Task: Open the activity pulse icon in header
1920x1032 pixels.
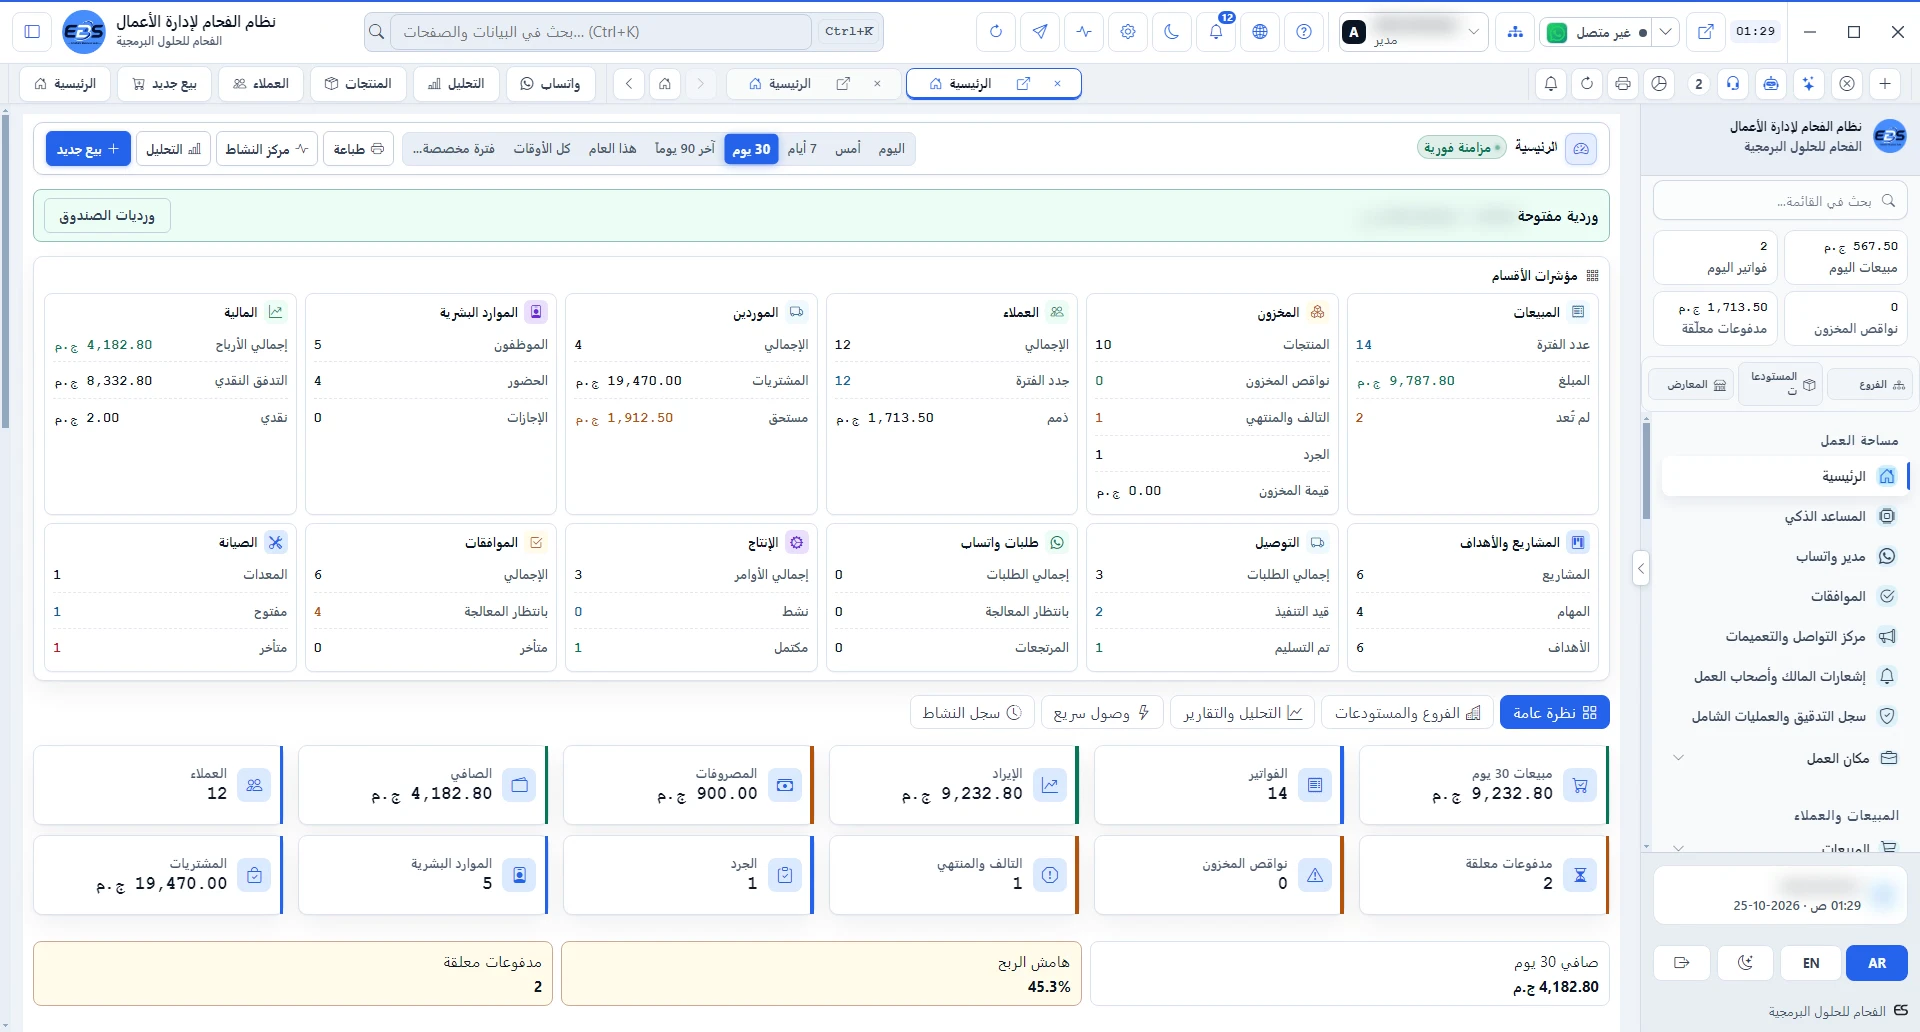Action: coord(1084,32)
